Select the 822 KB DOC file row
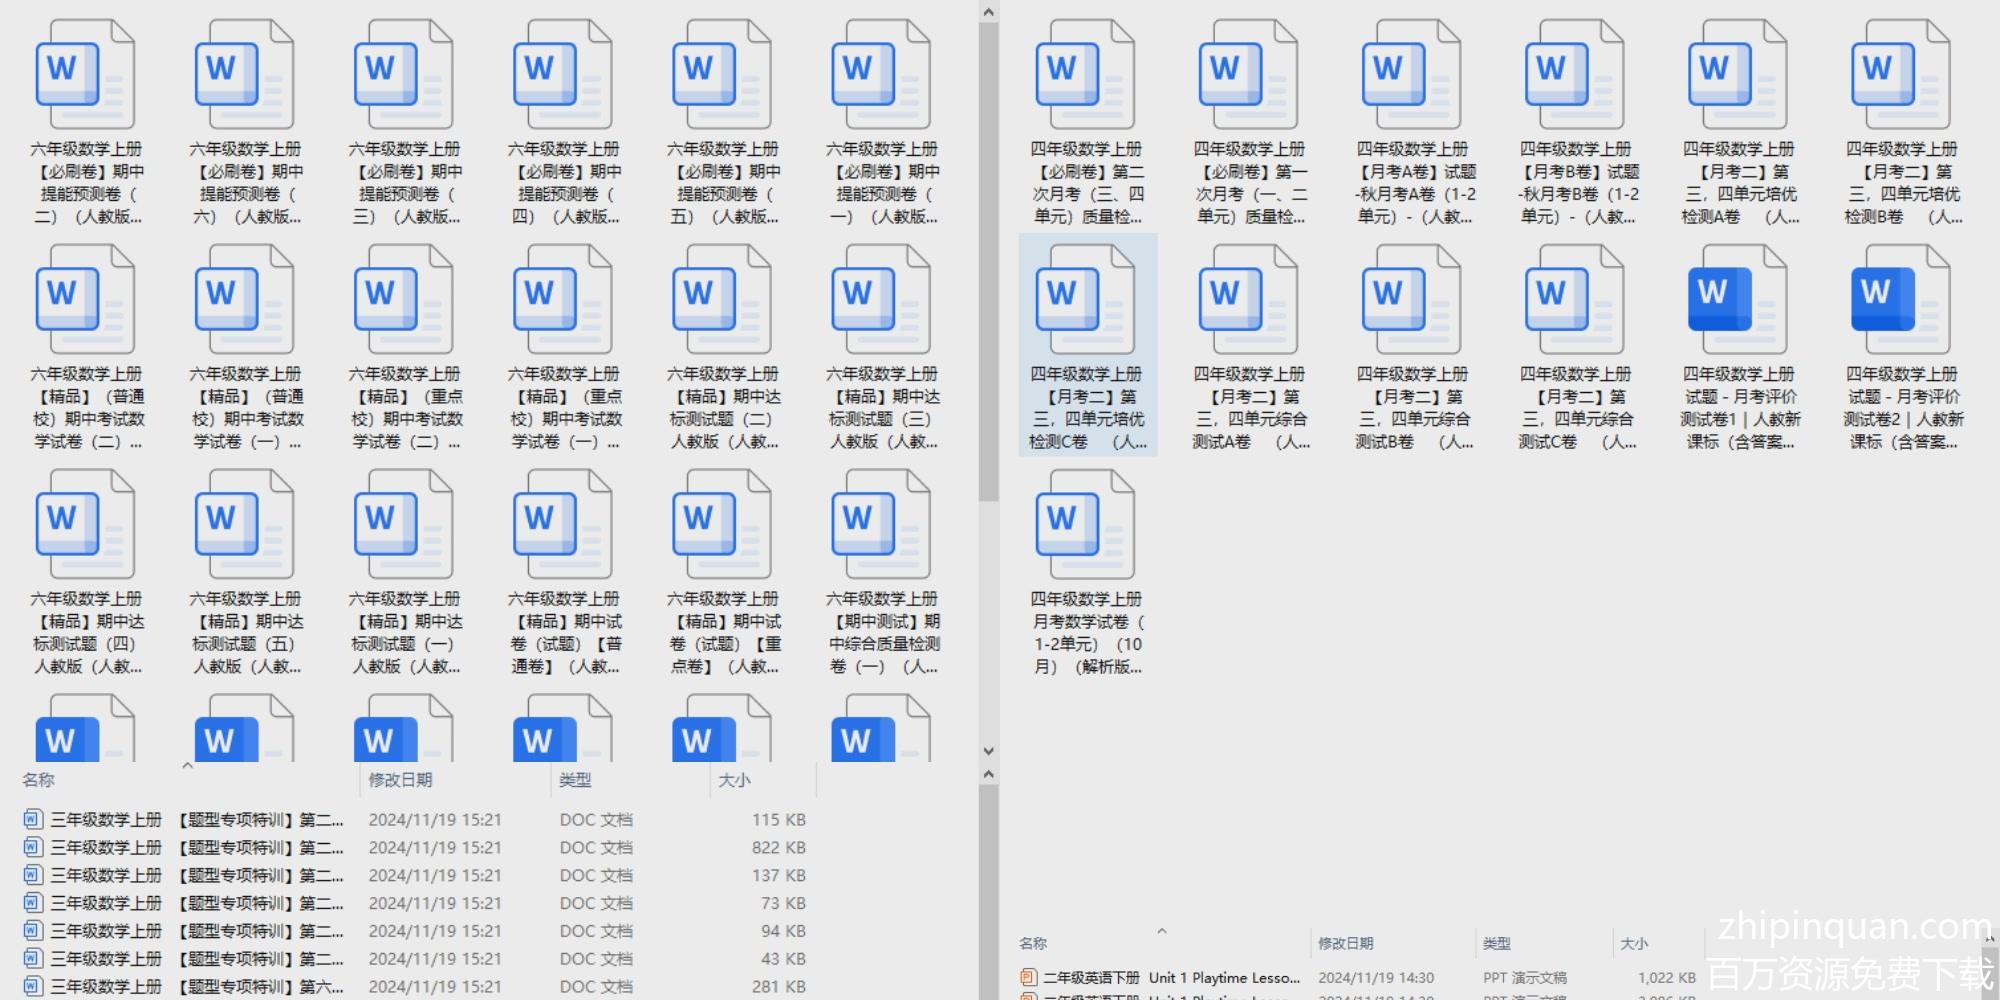 point(400,848)
